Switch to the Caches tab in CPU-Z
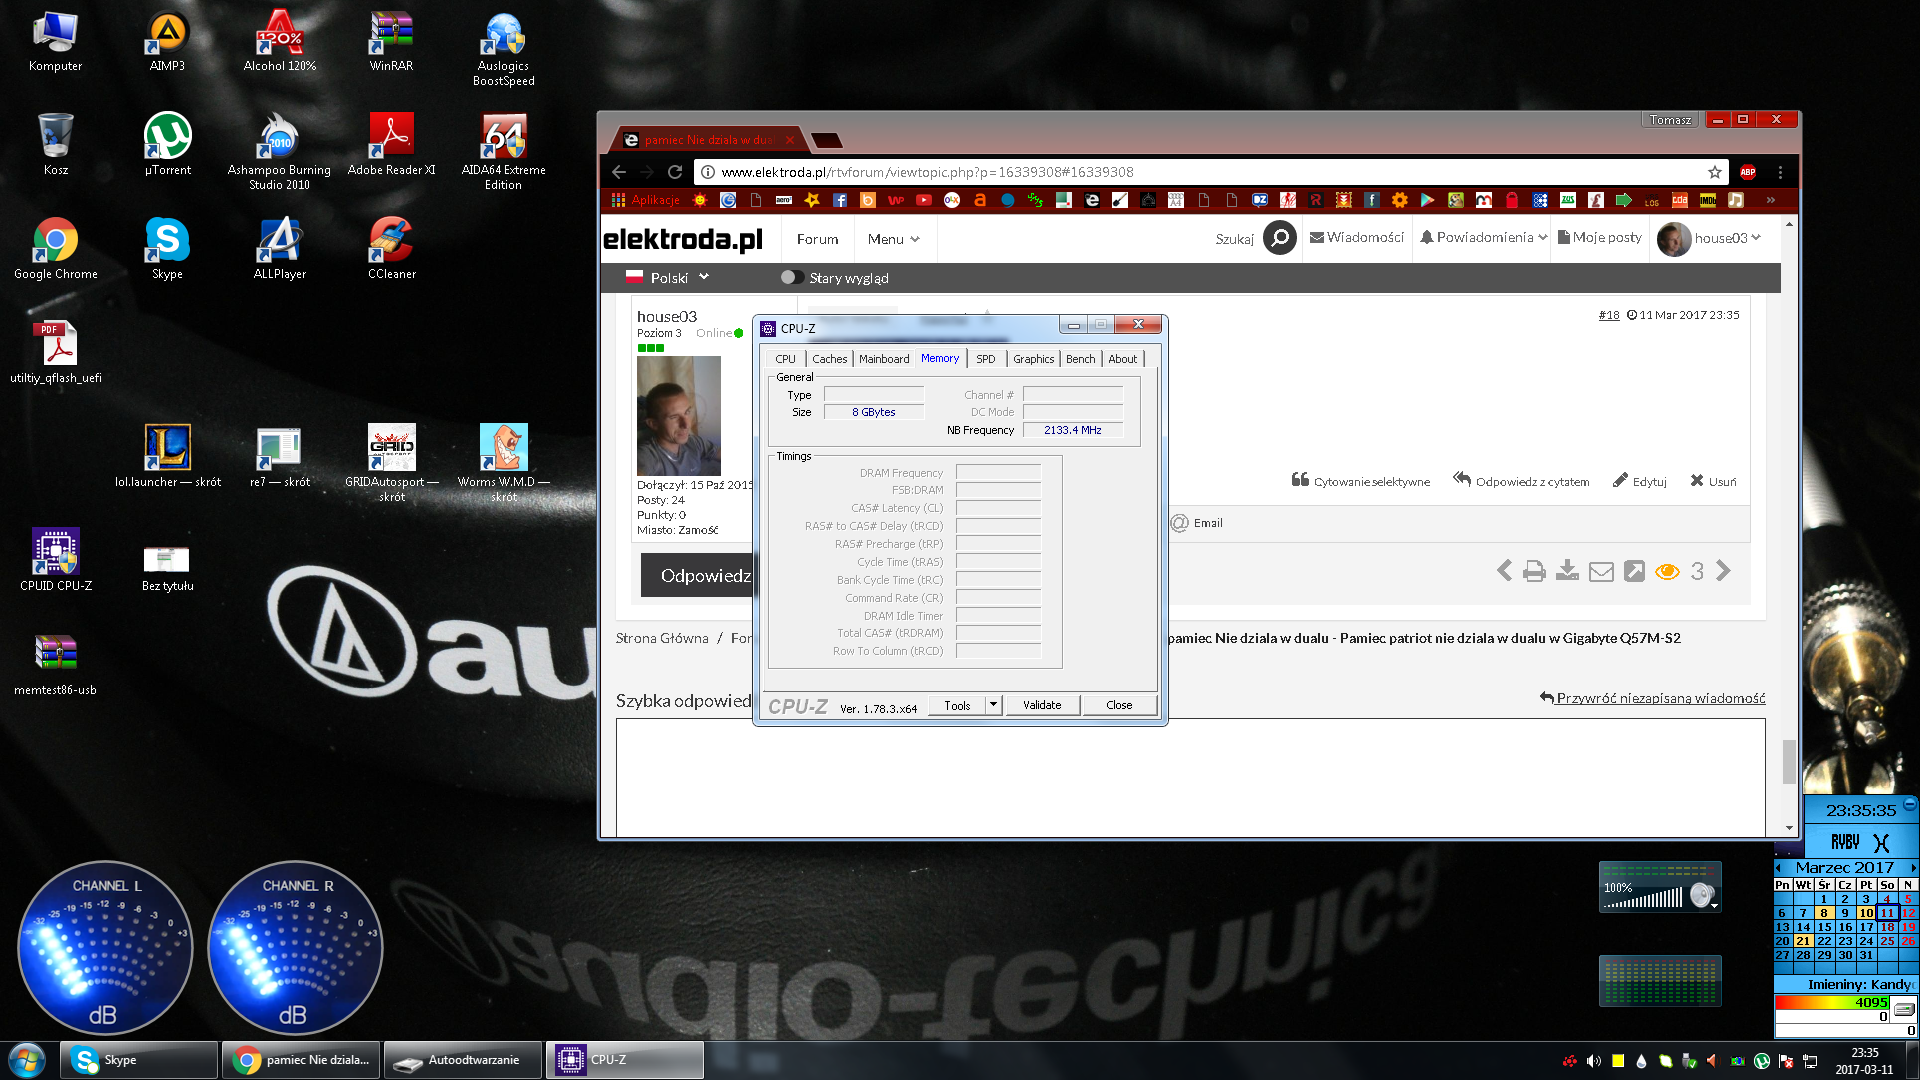This screenshot has width=1920, height=1080. 829,359
